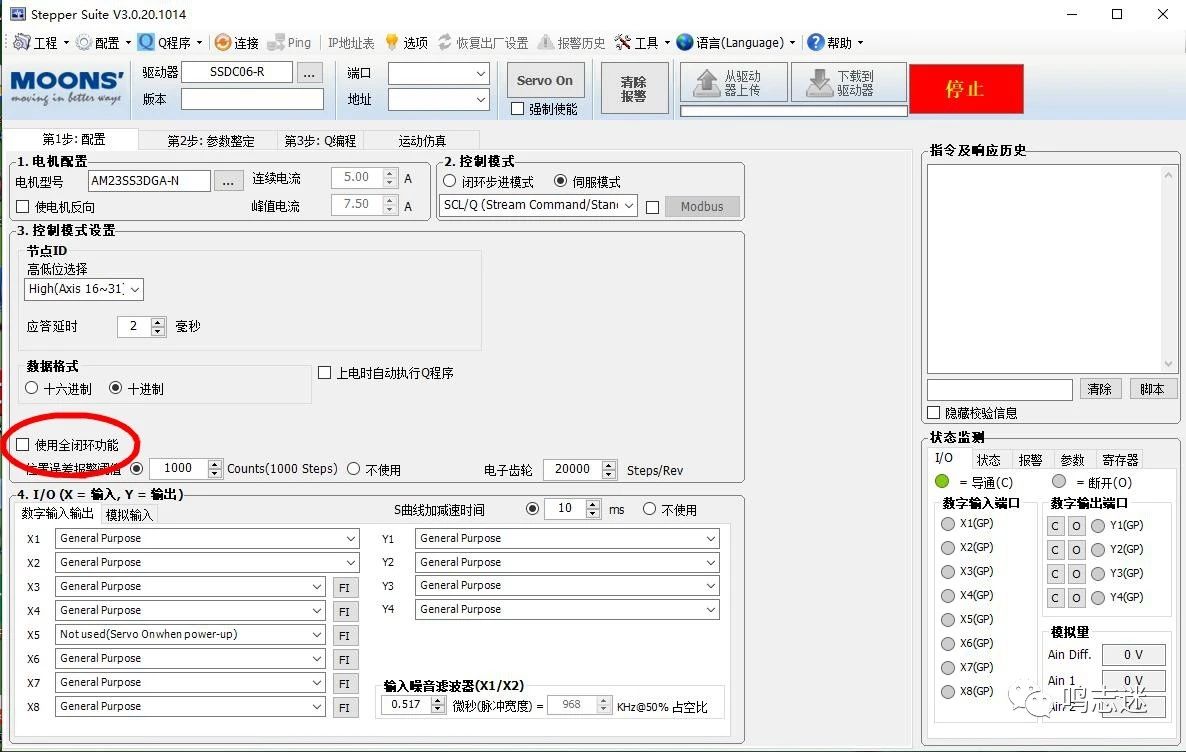The height and width of the screenshot is (752, 1186).
Task: Switch to 模拟输入 analog input tab
Action: (x=129, y=515)
